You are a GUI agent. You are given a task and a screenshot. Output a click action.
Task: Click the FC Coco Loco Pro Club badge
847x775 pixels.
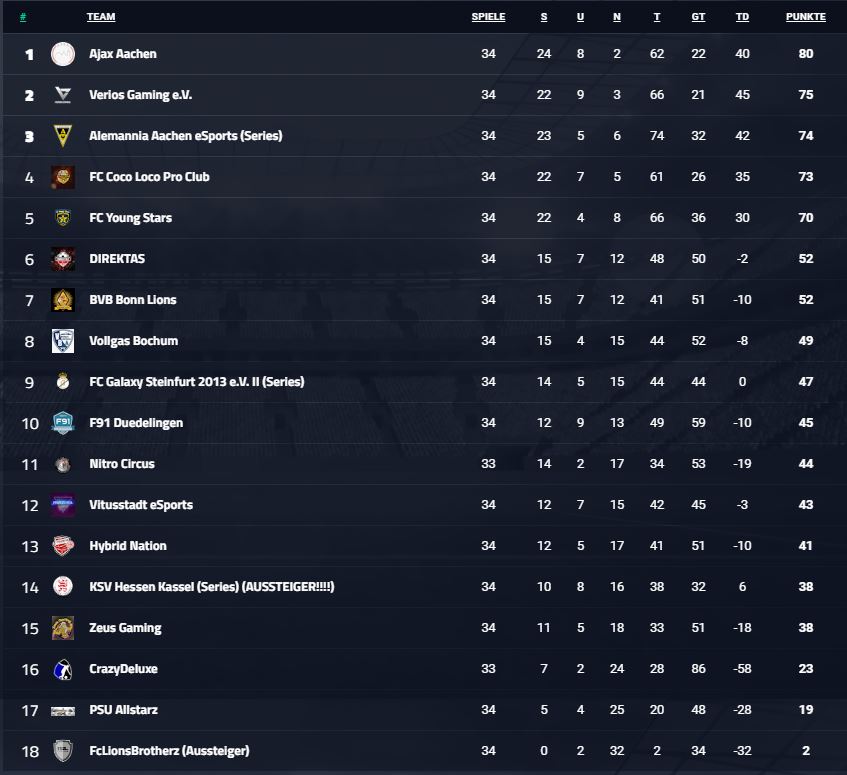[63, 177]
